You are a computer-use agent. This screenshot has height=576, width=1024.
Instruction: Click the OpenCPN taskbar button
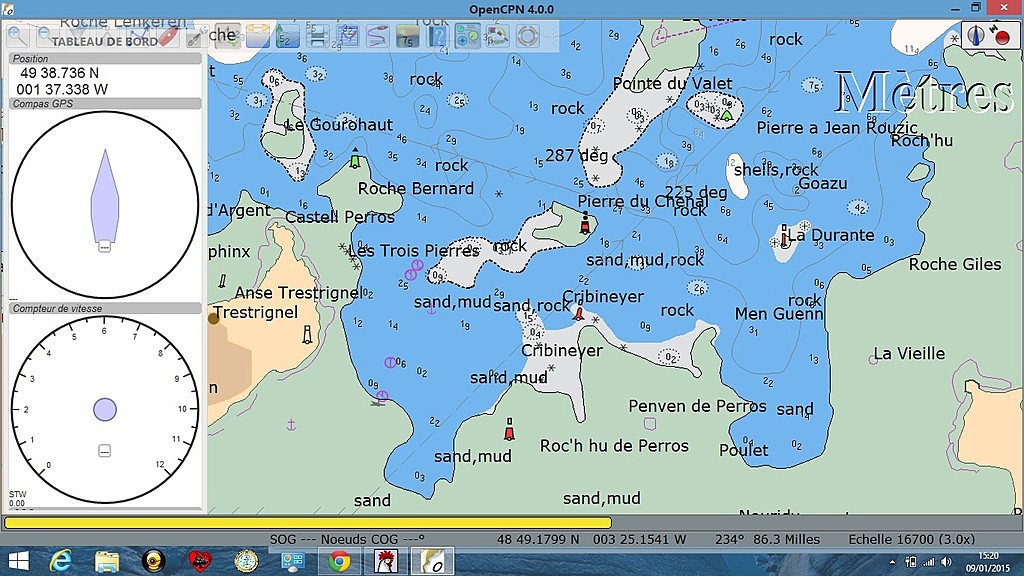[x=431, y=561]
